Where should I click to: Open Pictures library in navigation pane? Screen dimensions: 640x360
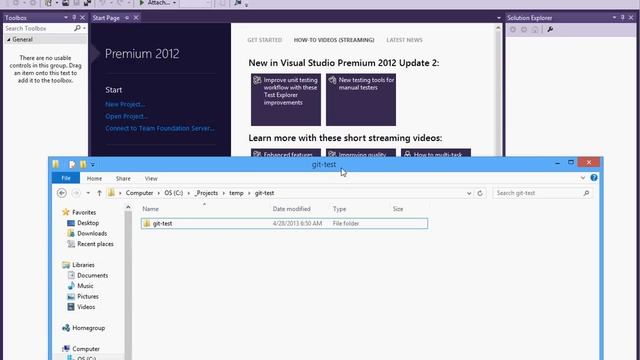pos(88,297)
